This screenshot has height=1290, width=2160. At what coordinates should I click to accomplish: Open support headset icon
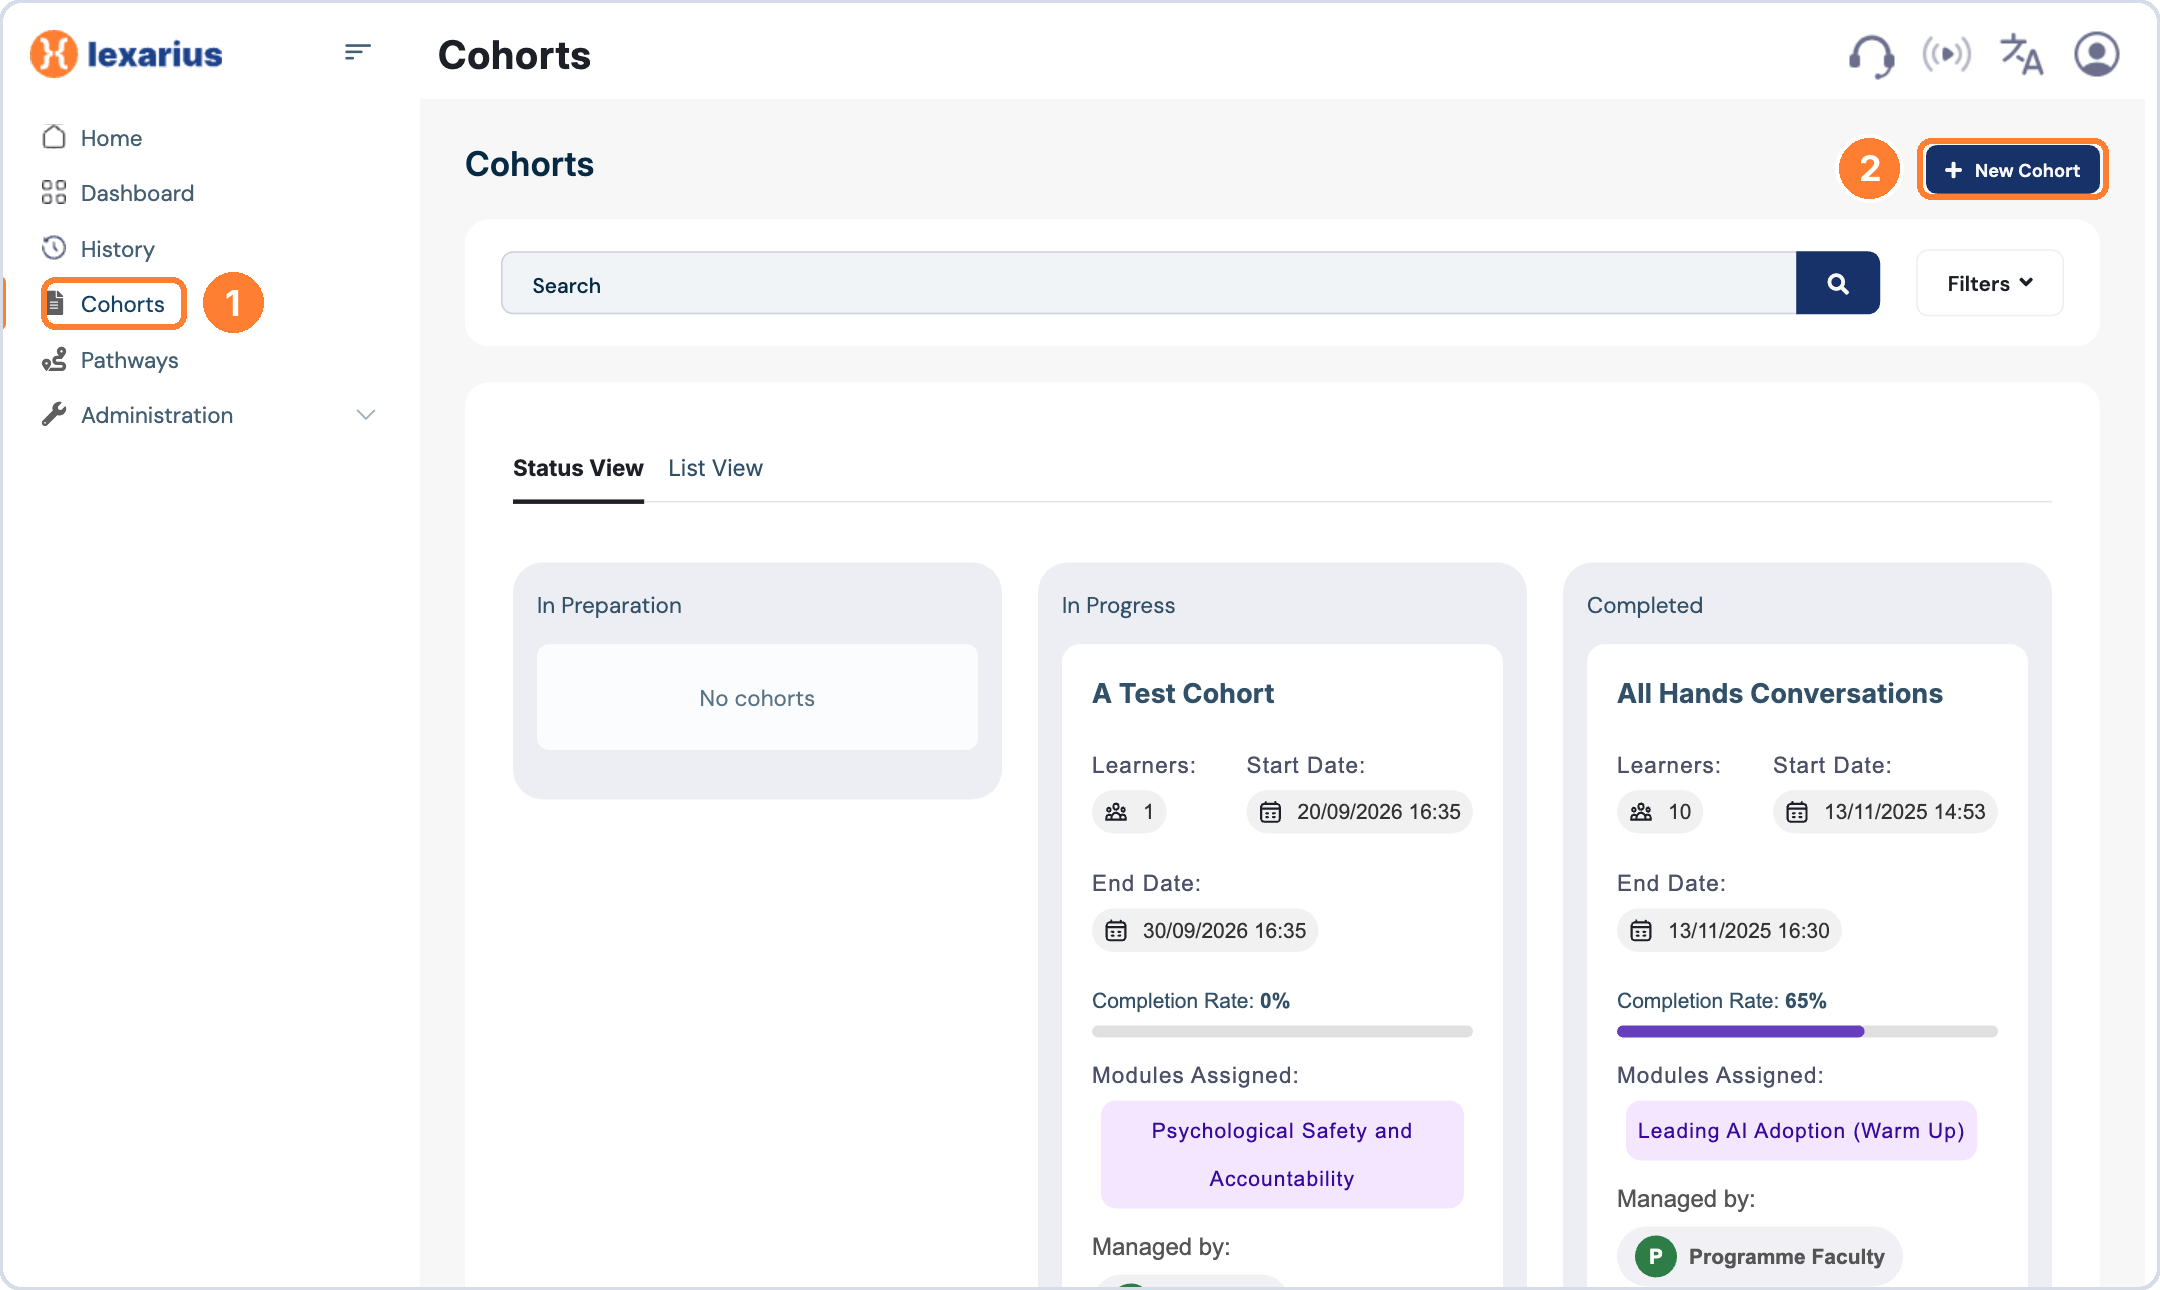pyautogui.click(x=1870, y=55)
